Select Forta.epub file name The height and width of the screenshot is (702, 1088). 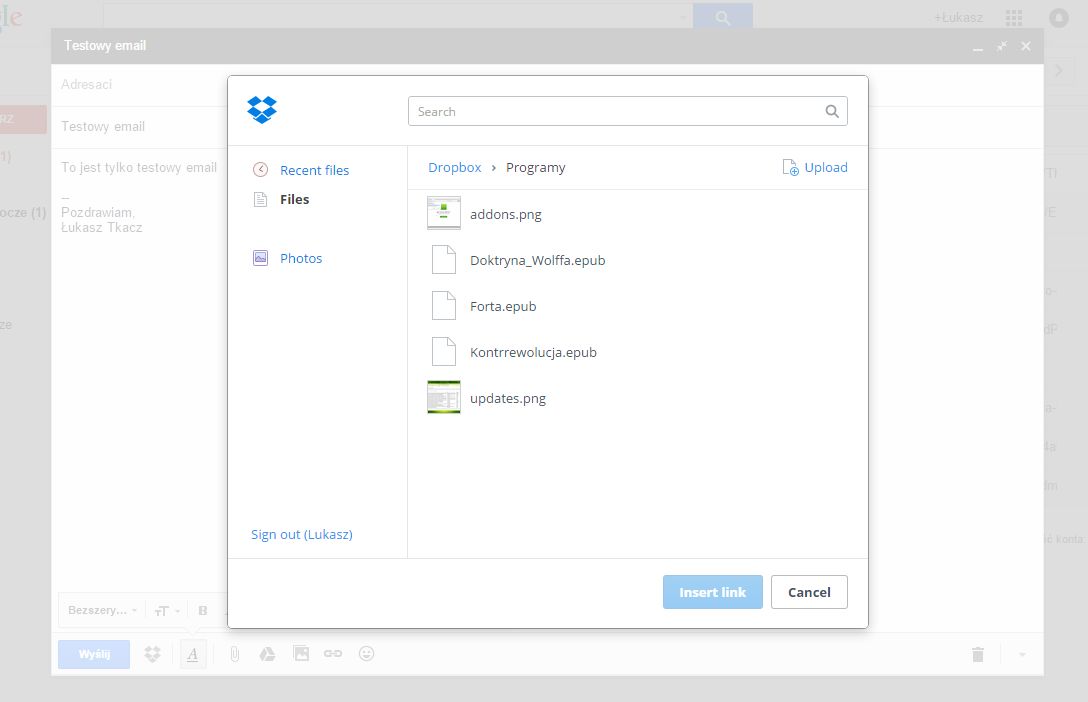coord(503,306)
